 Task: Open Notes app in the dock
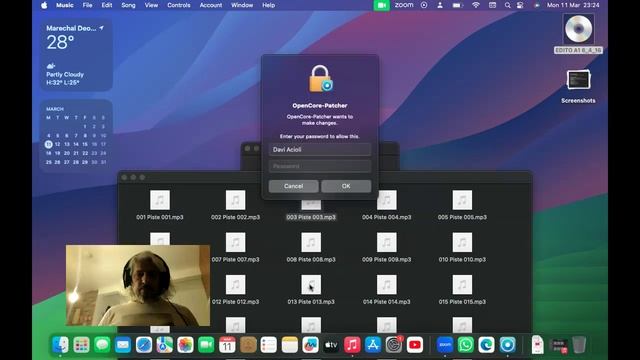coord(289,345)
